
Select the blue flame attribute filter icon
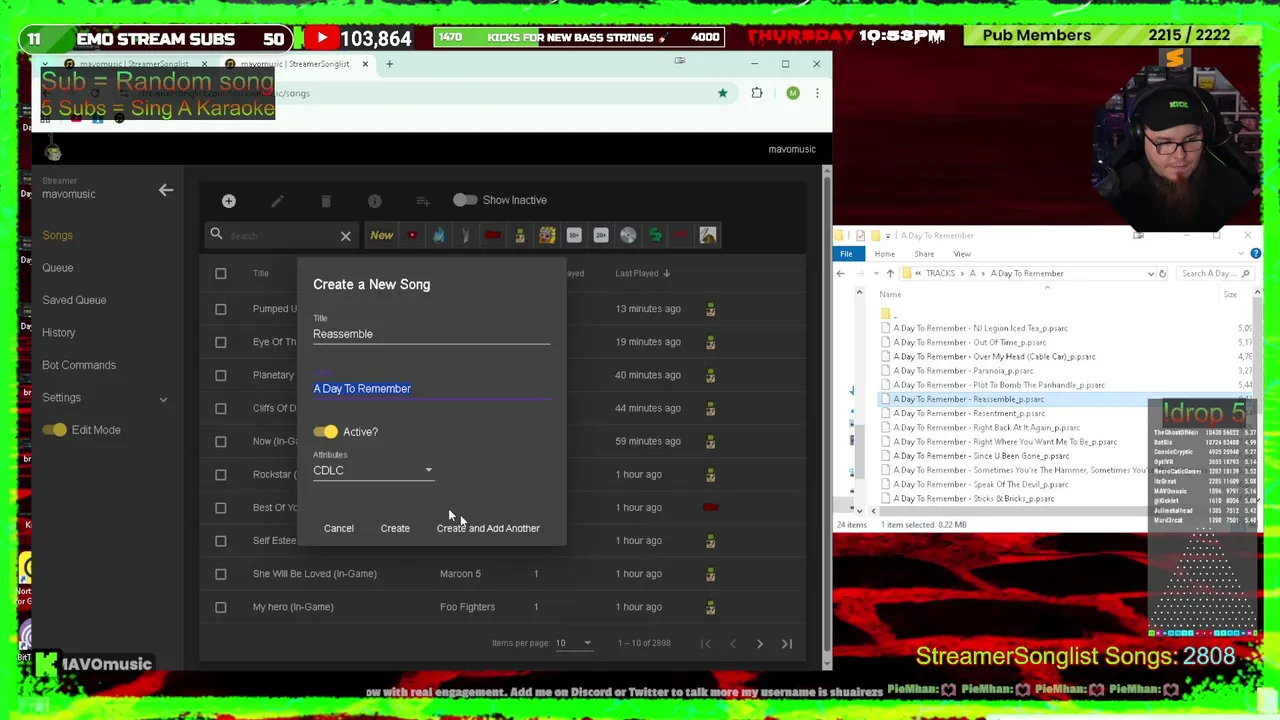coord(438,235)
